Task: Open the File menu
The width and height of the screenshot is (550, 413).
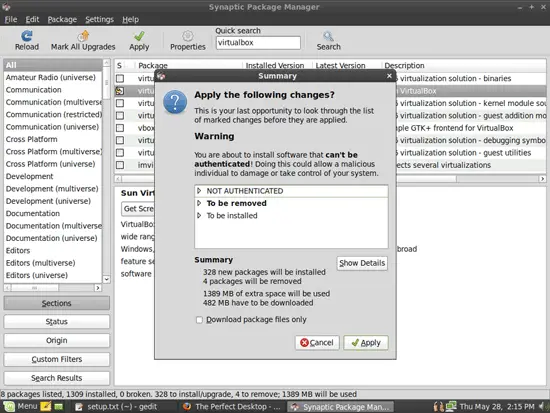Action: point(11,20)
